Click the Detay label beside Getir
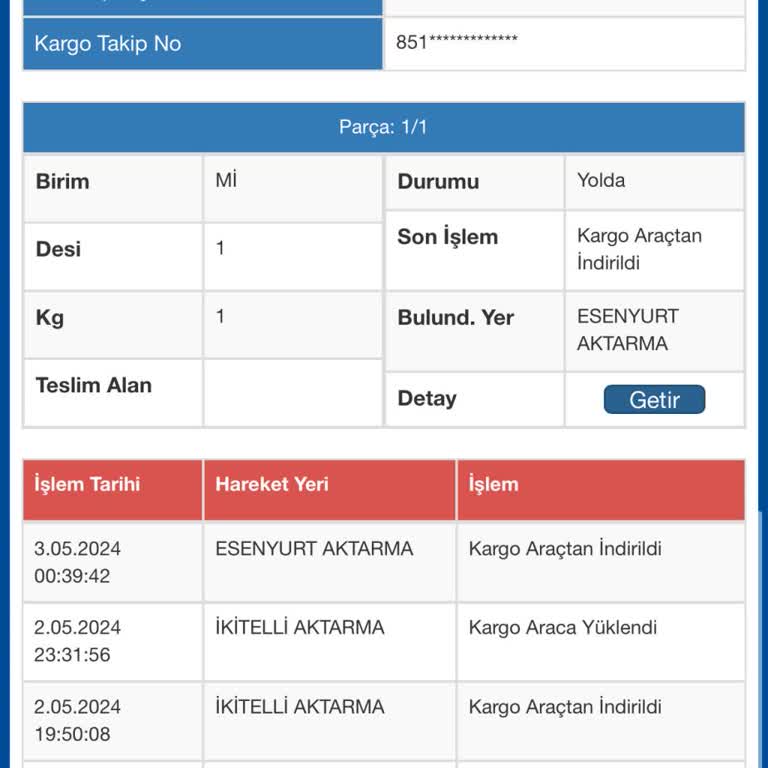 point(427,399)
